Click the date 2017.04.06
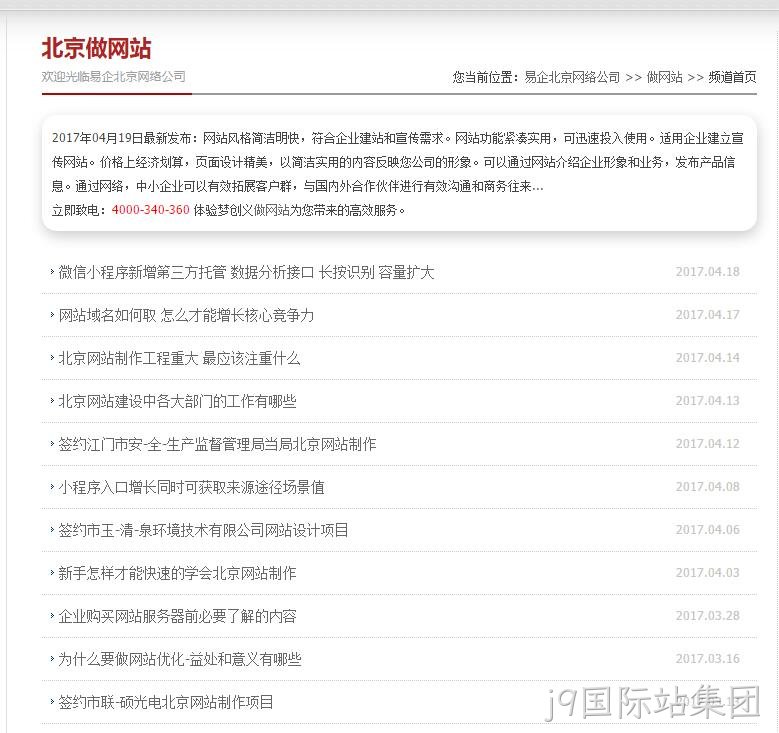This screenshot has height=733, width=779. pyautogui.click(x=707, y=530)
